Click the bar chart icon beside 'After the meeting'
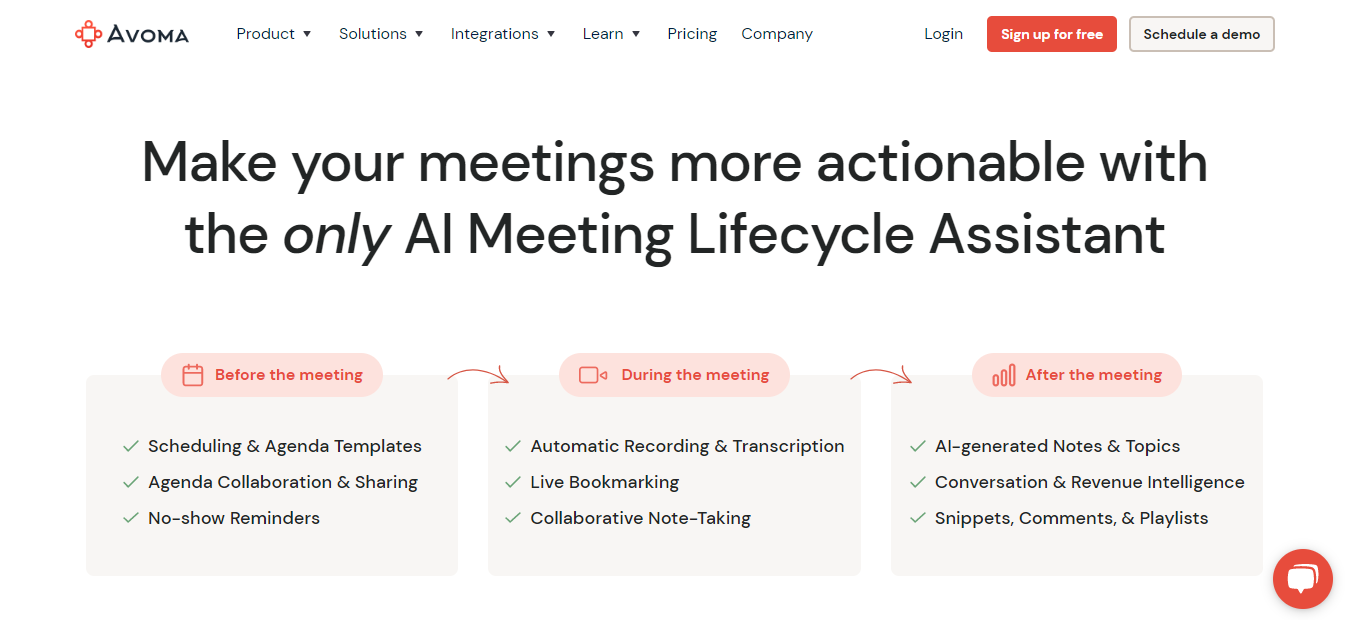 tap(1003, 375)
